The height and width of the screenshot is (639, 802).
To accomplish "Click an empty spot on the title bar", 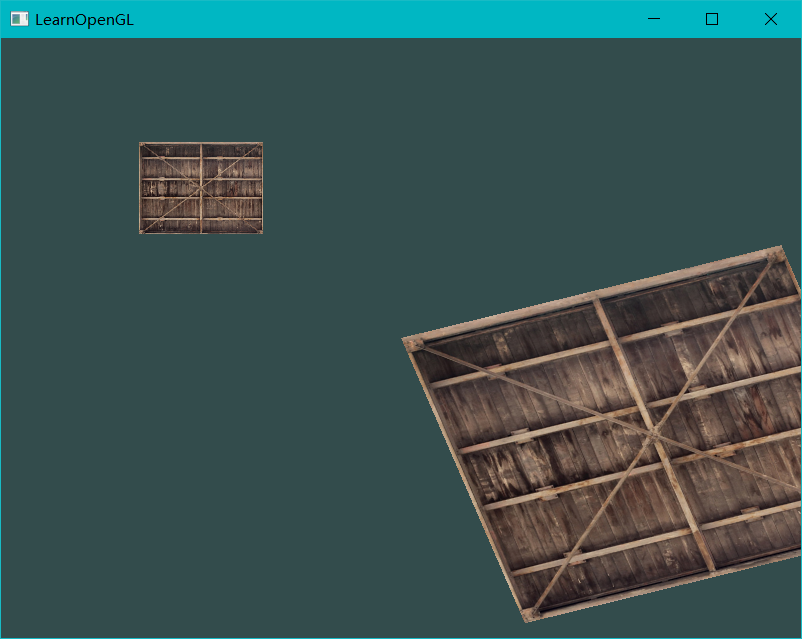I will [x=400, y=18].
